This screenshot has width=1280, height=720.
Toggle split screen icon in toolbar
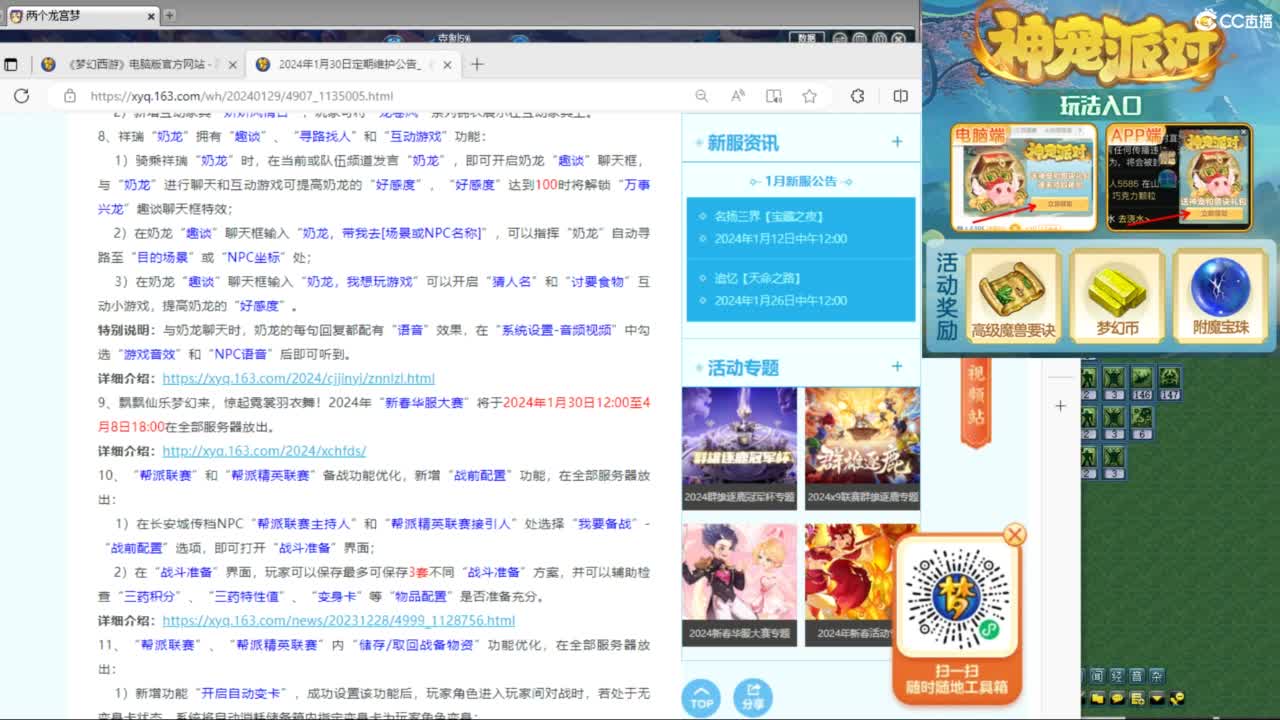pyautogui.click(x=900, y=96)
